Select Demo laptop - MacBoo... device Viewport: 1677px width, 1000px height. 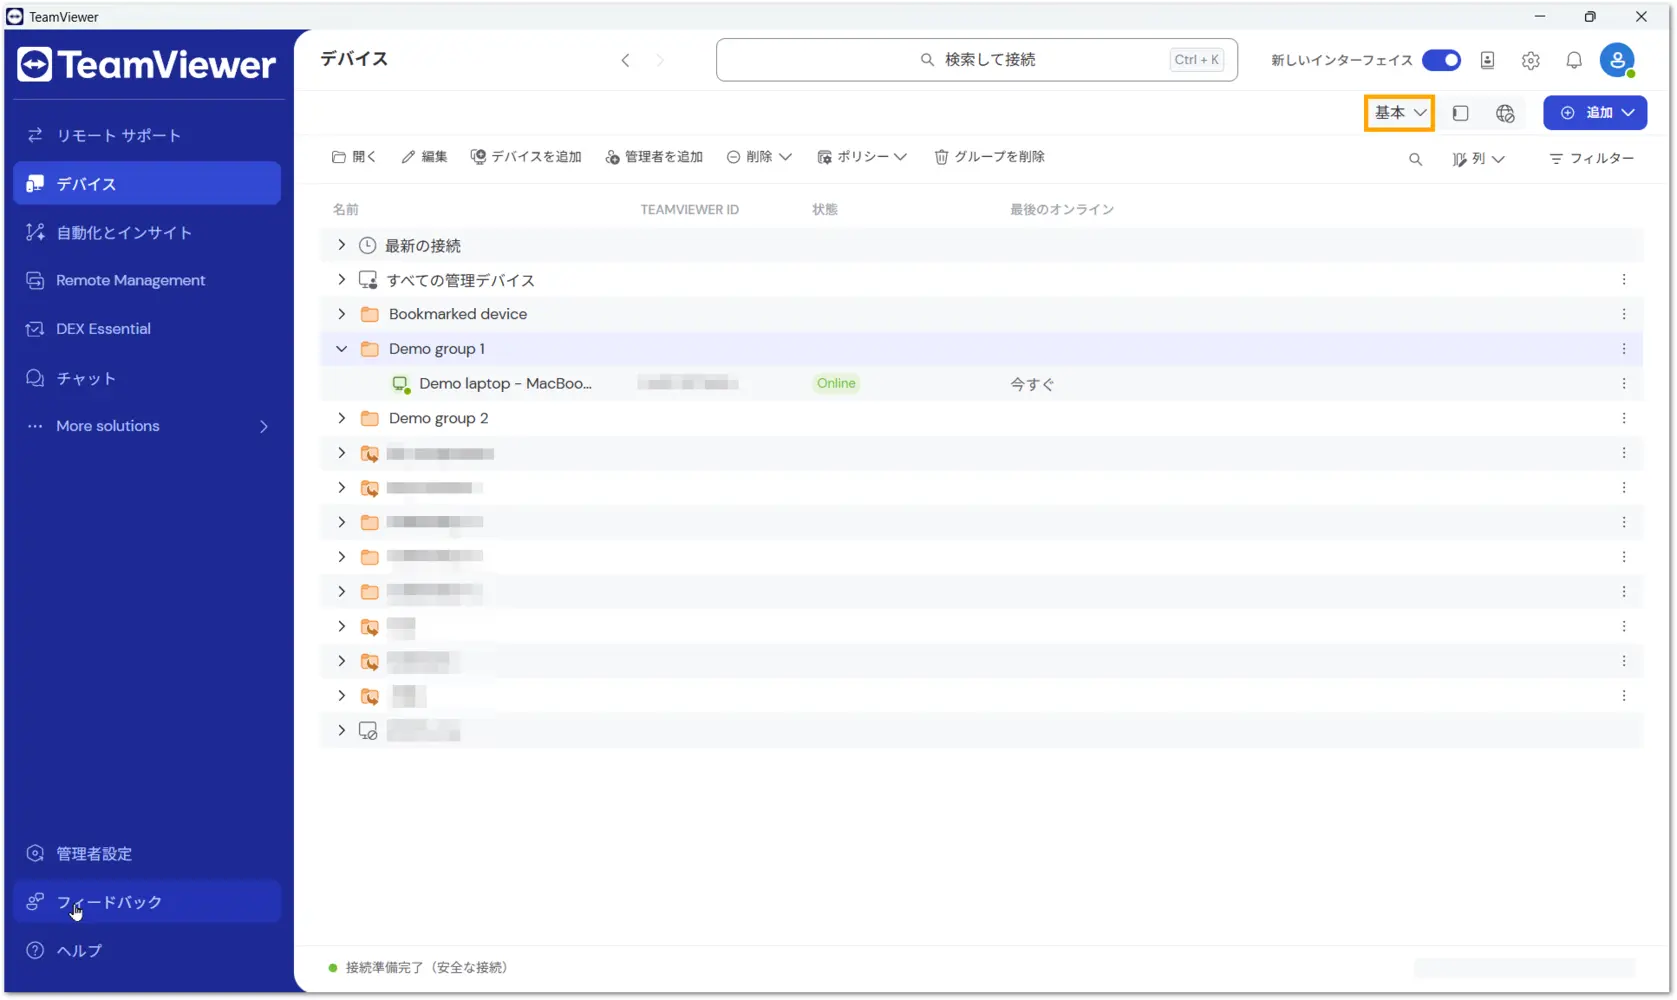pos(505,383)
